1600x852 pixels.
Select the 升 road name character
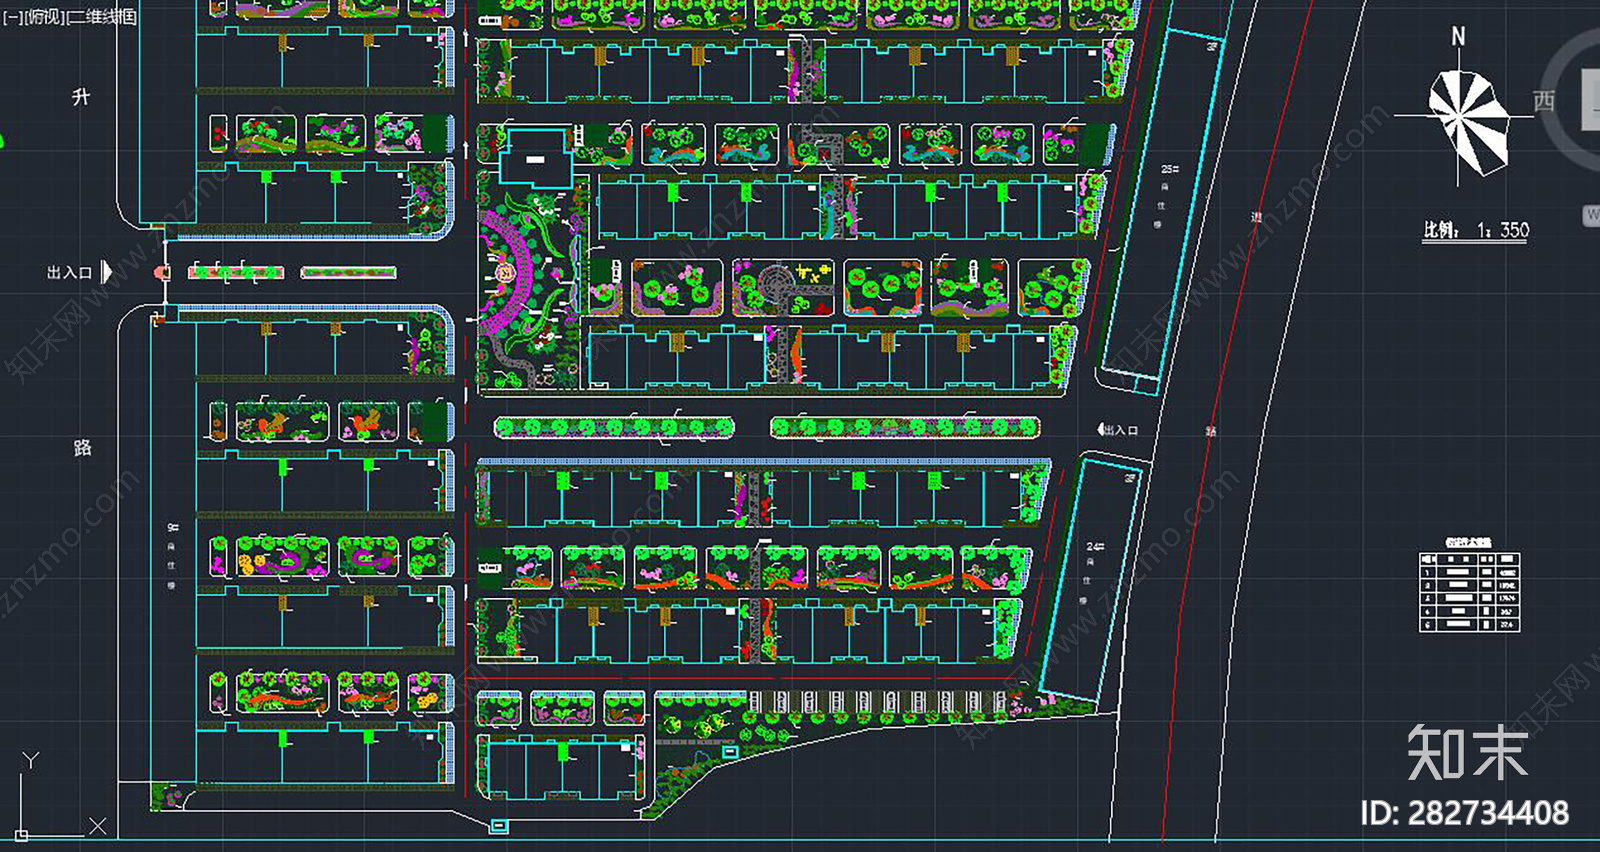[x=81, y=97]
